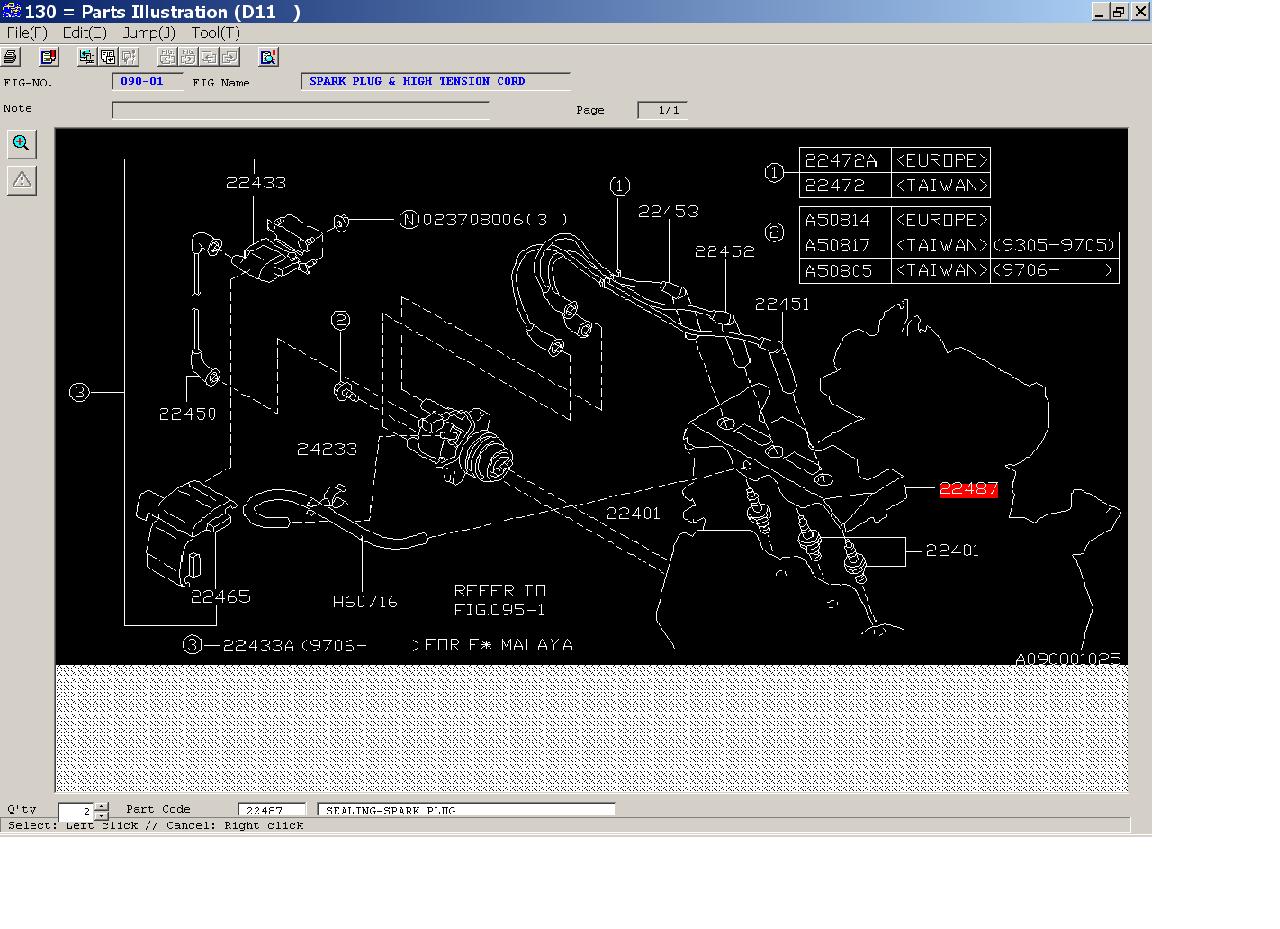This screenshot has width=1280, height=929.
Task: Click the circled 2 callout near the distributor
Action: [x=341, y=320]
